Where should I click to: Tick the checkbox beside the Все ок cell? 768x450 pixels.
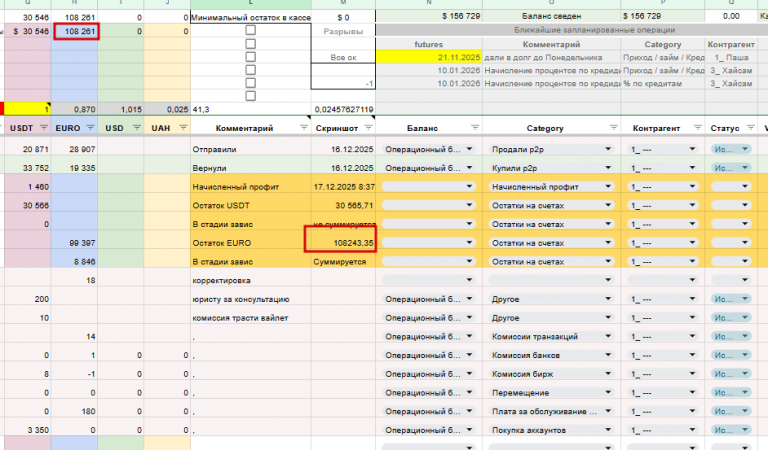click(250, 57)
